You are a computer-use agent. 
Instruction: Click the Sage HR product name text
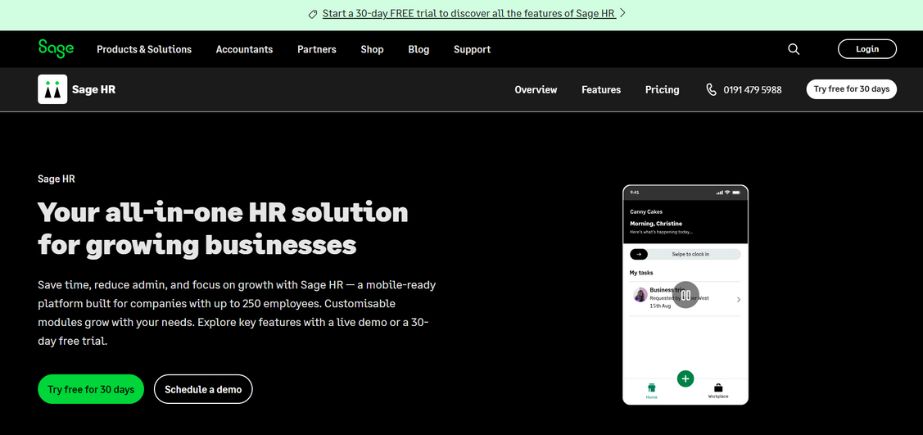pos(94,89)
